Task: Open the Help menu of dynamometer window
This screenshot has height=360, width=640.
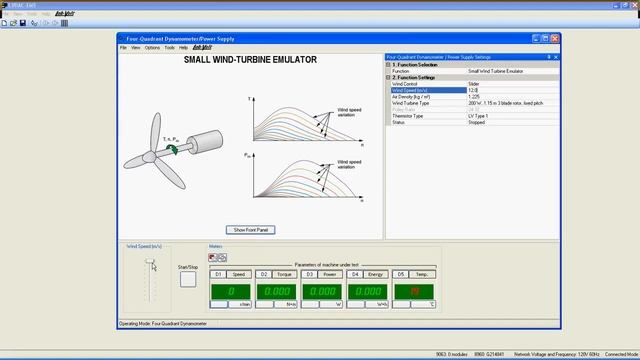Action: (x=183, y=48)
